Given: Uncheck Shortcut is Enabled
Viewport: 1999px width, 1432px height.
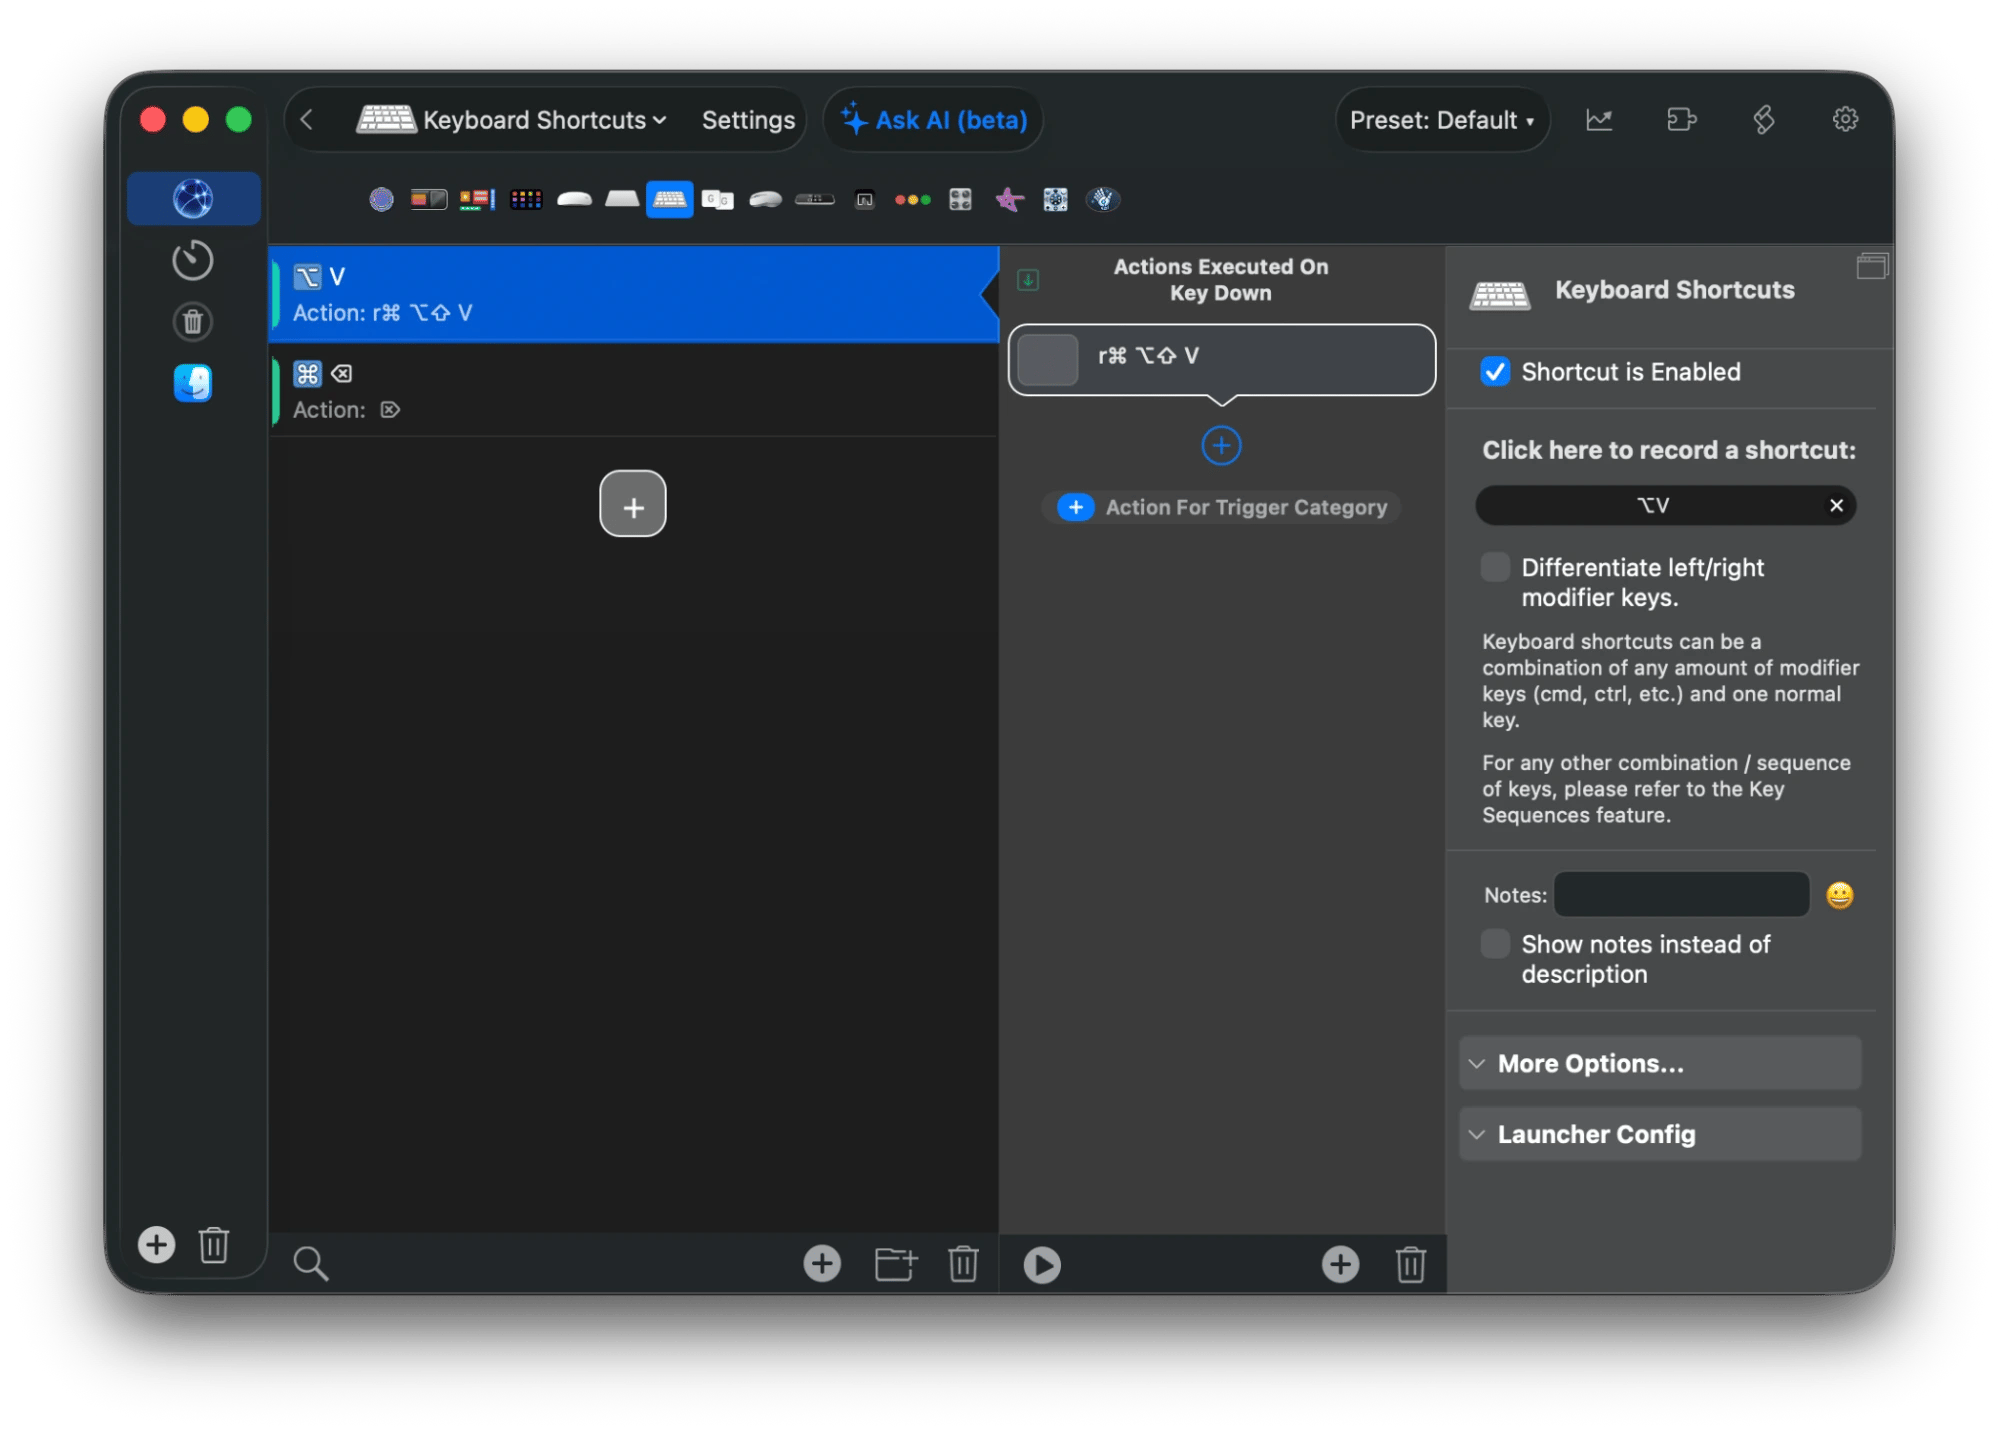Looking at the screenshot, I should tap(1495, 371).
